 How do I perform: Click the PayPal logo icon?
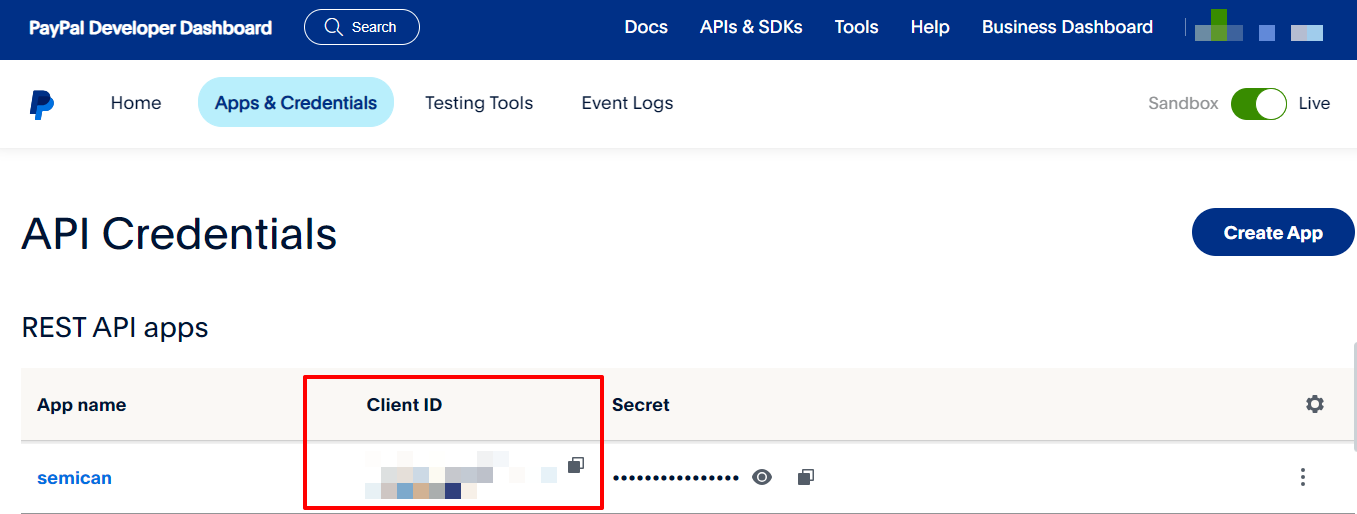[x=41, y=103]
